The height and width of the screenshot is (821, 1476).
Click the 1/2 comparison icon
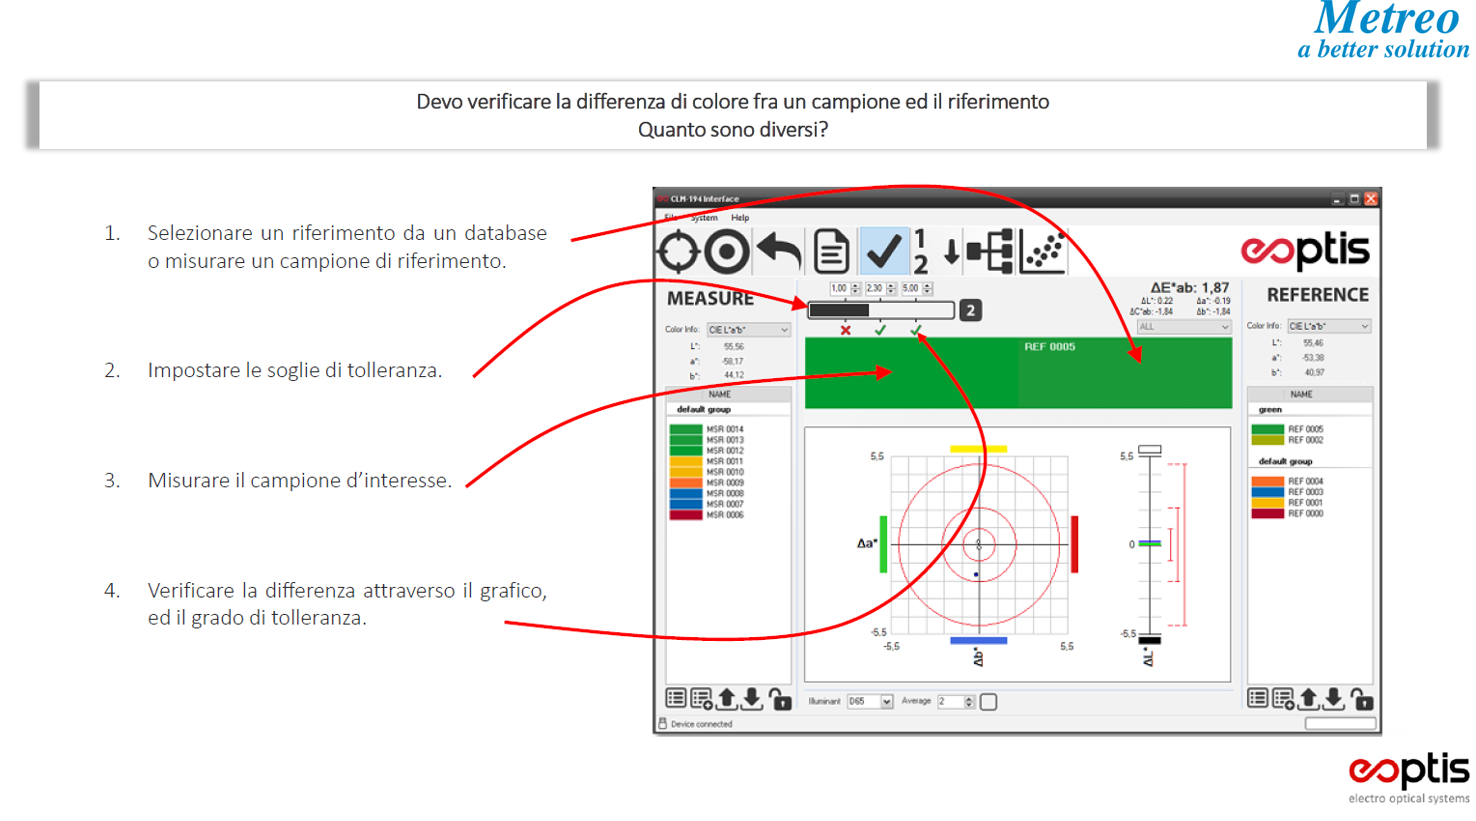921,250
